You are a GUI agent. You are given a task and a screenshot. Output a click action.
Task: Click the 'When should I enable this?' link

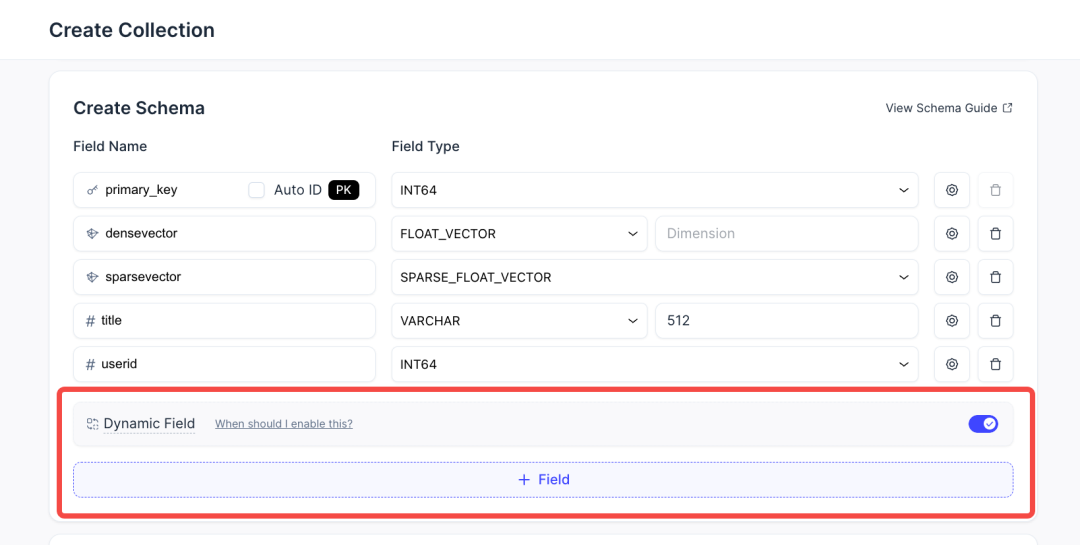tap(284, 424)
